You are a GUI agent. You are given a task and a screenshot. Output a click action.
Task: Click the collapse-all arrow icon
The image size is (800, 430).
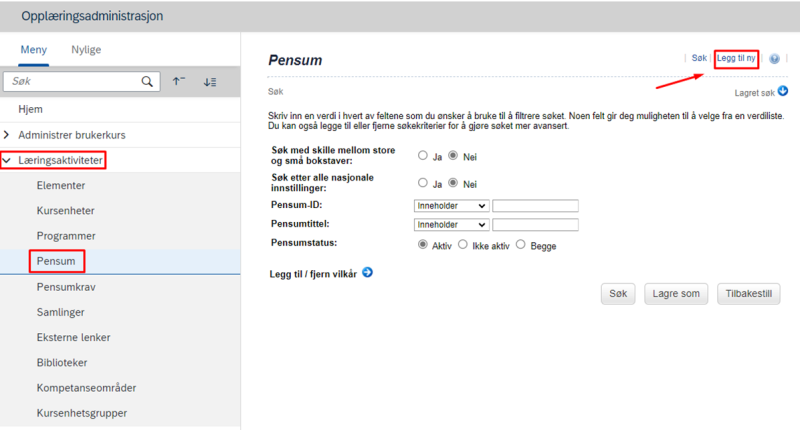179,81
